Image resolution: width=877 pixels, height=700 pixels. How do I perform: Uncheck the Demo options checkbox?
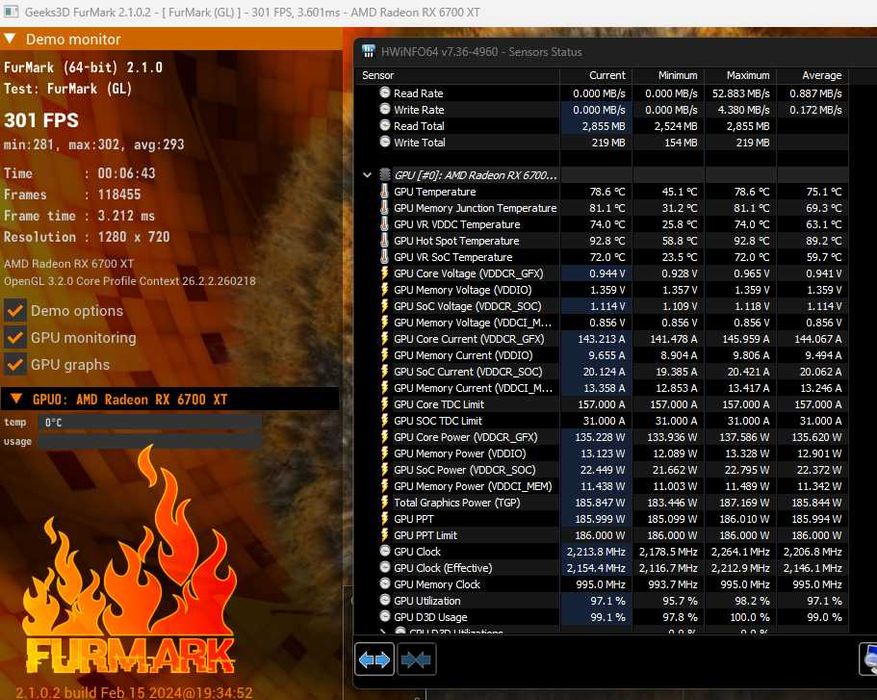(x=15, y=311)
